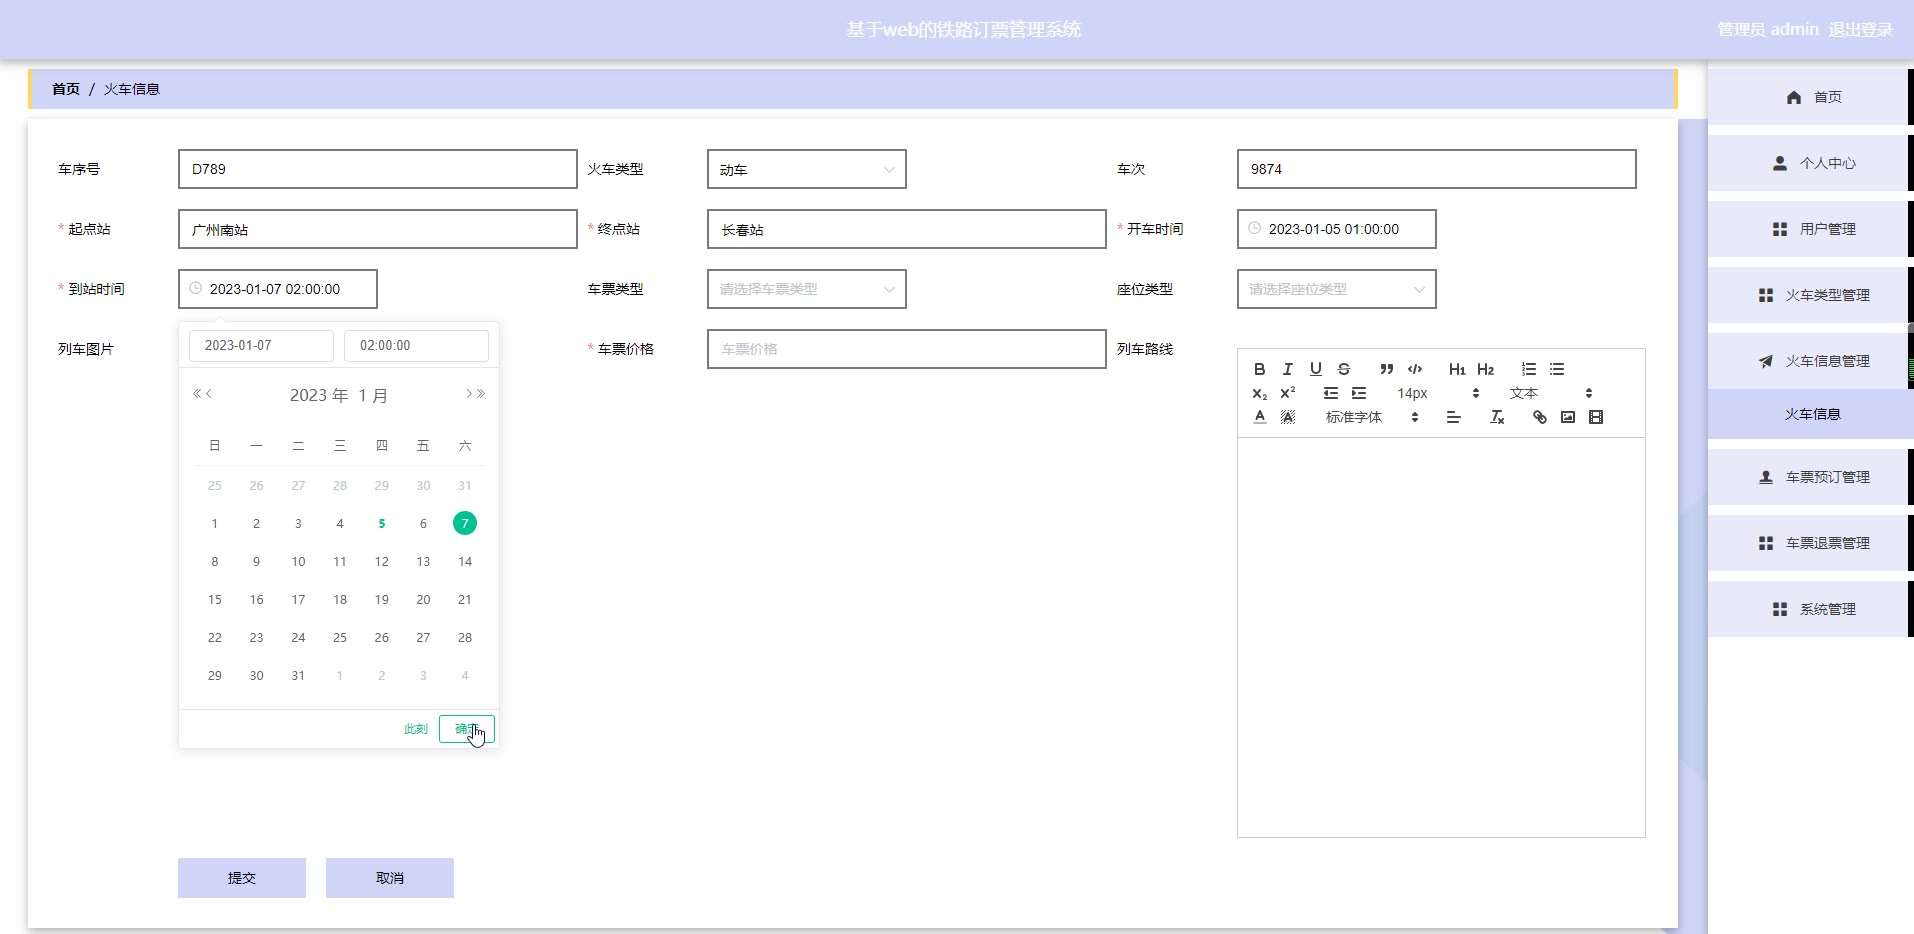Click the 2023 年 year header label
1914x934 pixels.
(319, 395)
